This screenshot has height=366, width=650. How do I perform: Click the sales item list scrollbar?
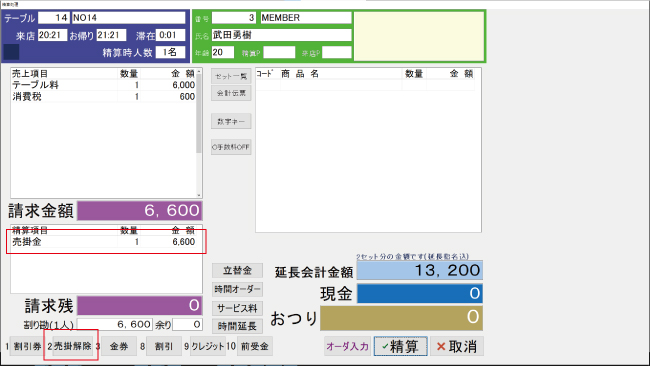199,133
